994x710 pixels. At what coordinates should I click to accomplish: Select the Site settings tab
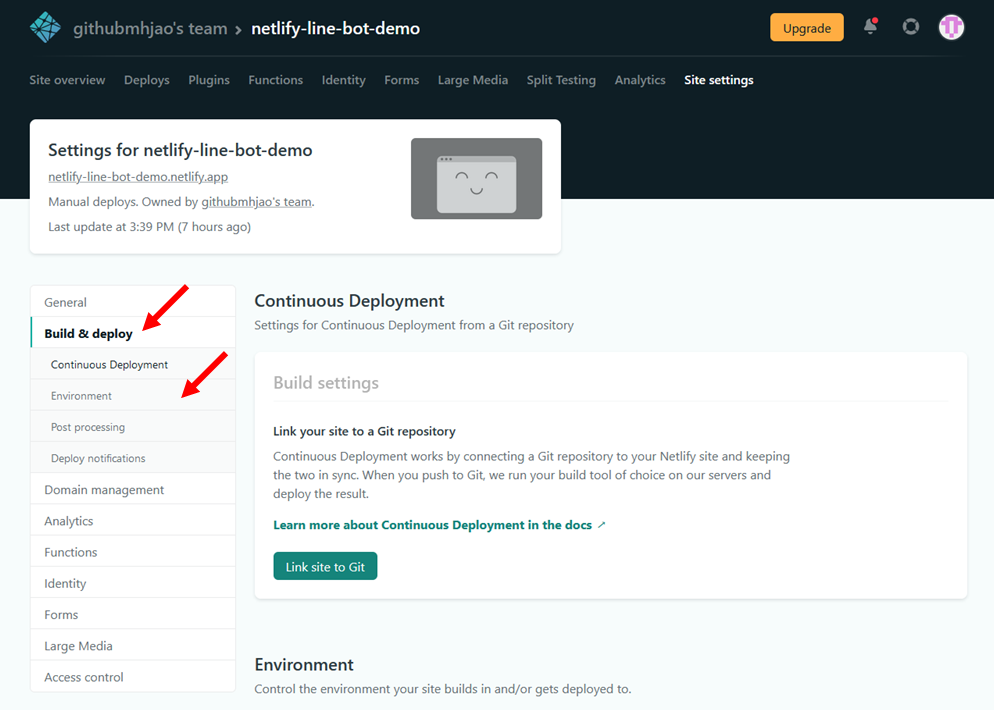(x=718, y=80)
